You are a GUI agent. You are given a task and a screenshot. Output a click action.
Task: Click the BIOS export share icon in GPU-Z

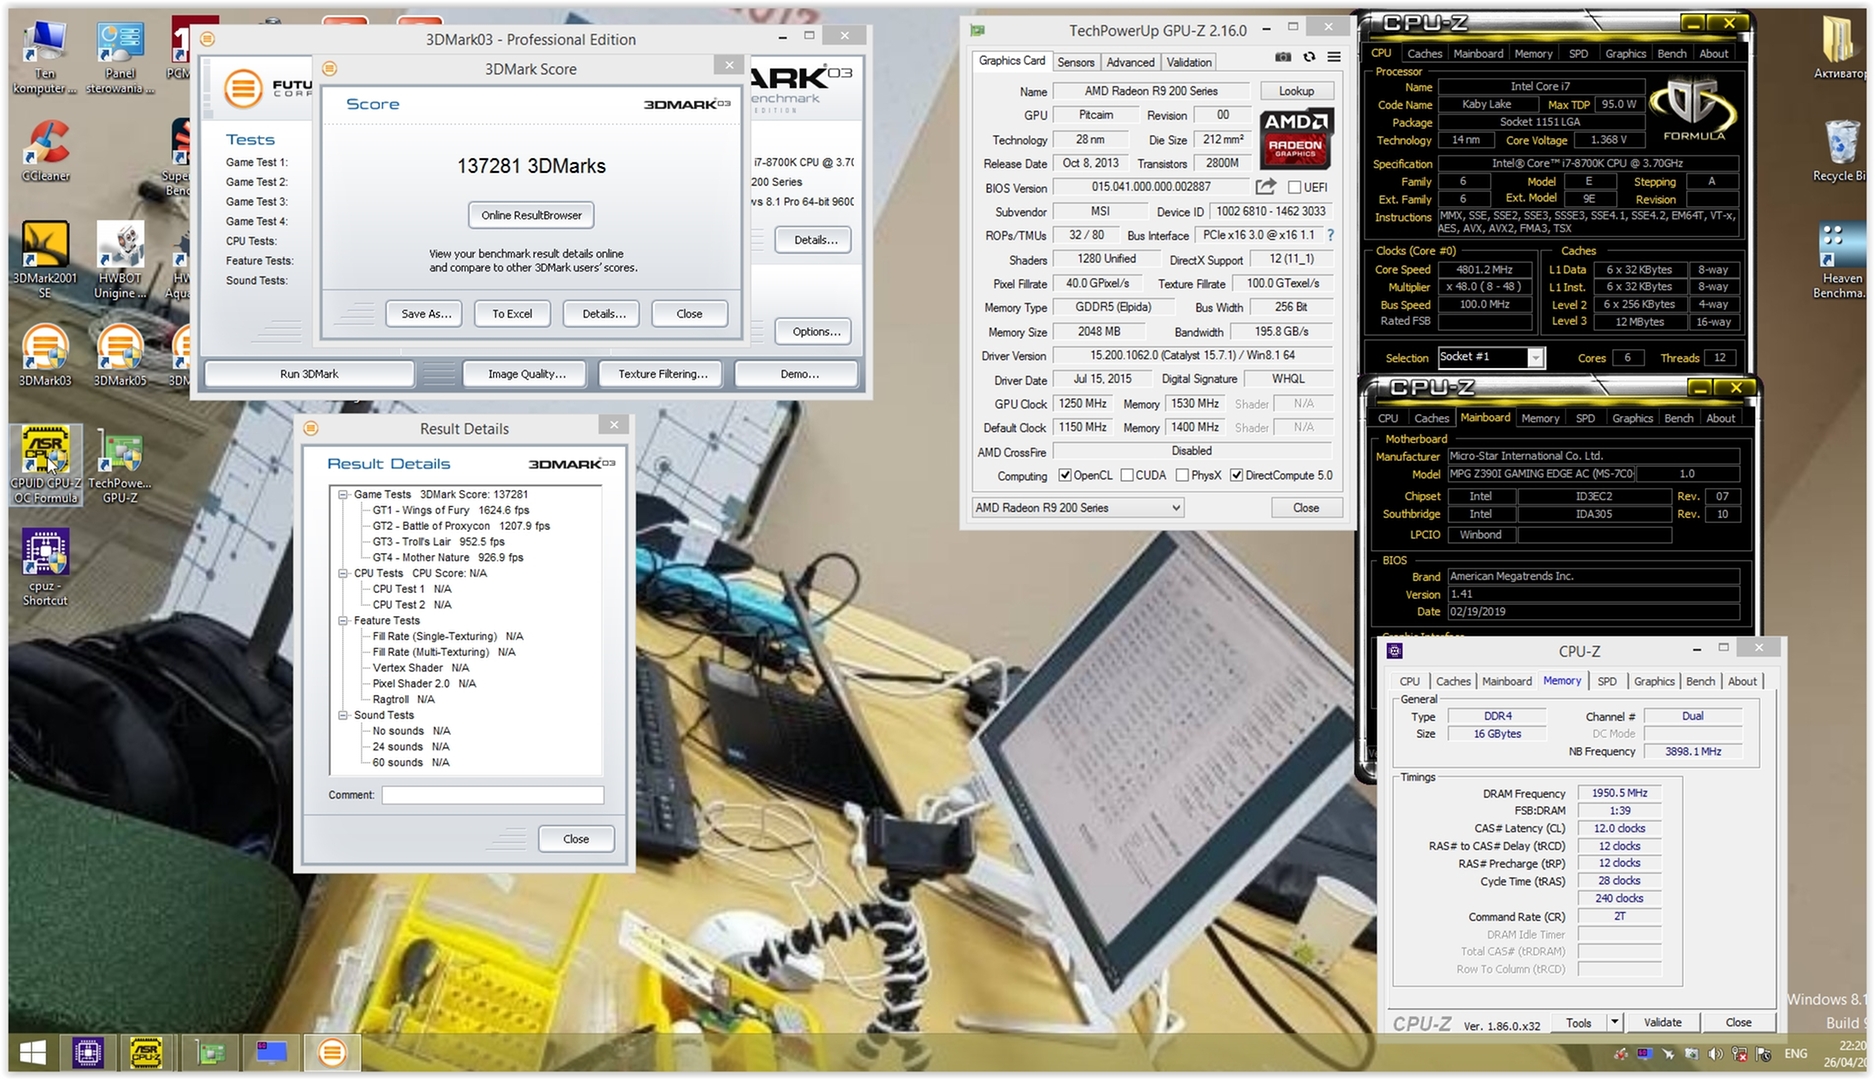(x=1265, y=187)
